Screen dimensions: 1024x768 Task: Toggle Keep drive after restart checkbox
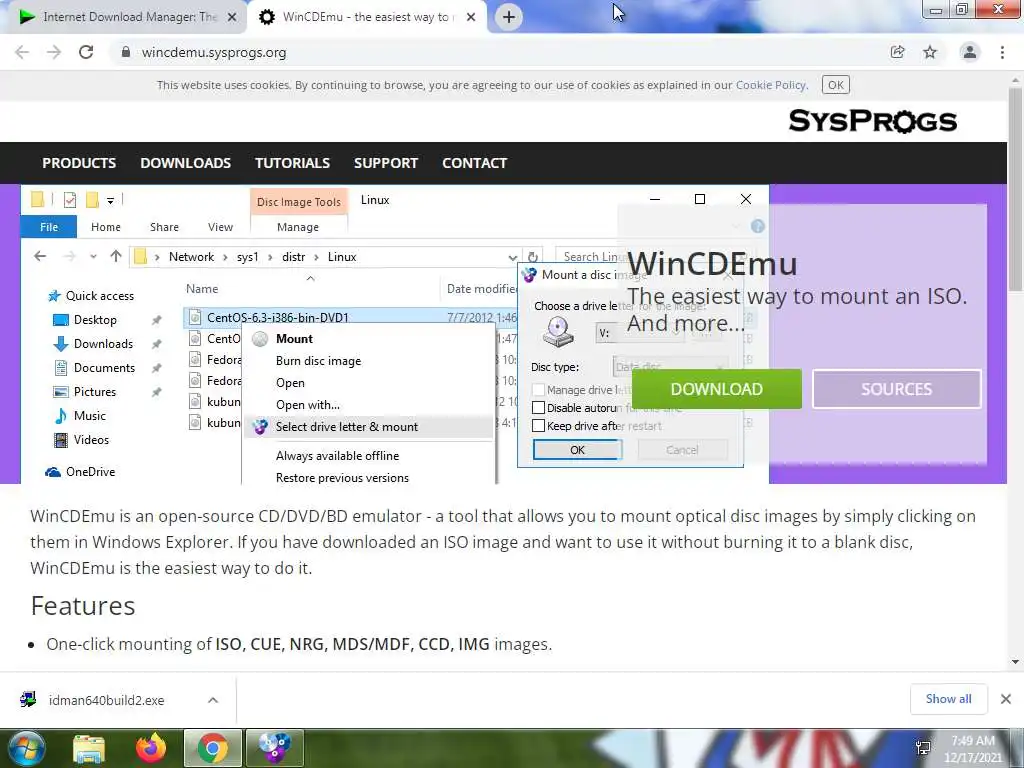tap(539, 426)
